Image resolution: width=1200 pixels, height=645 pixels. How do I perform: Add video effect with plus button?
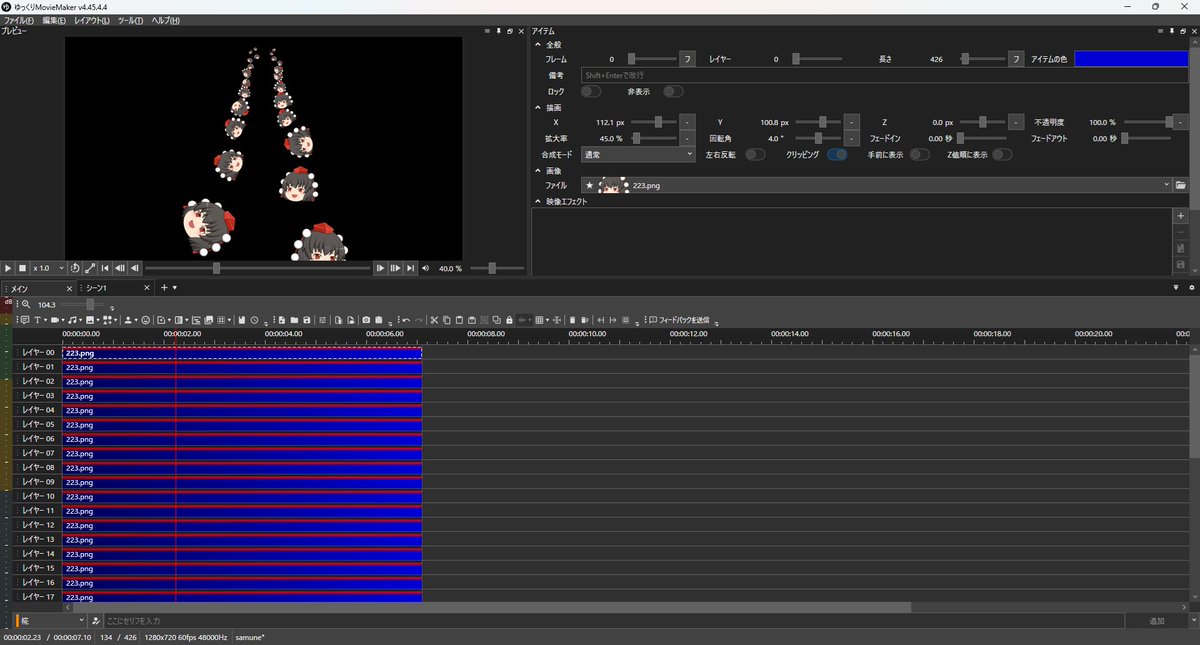1181,216
